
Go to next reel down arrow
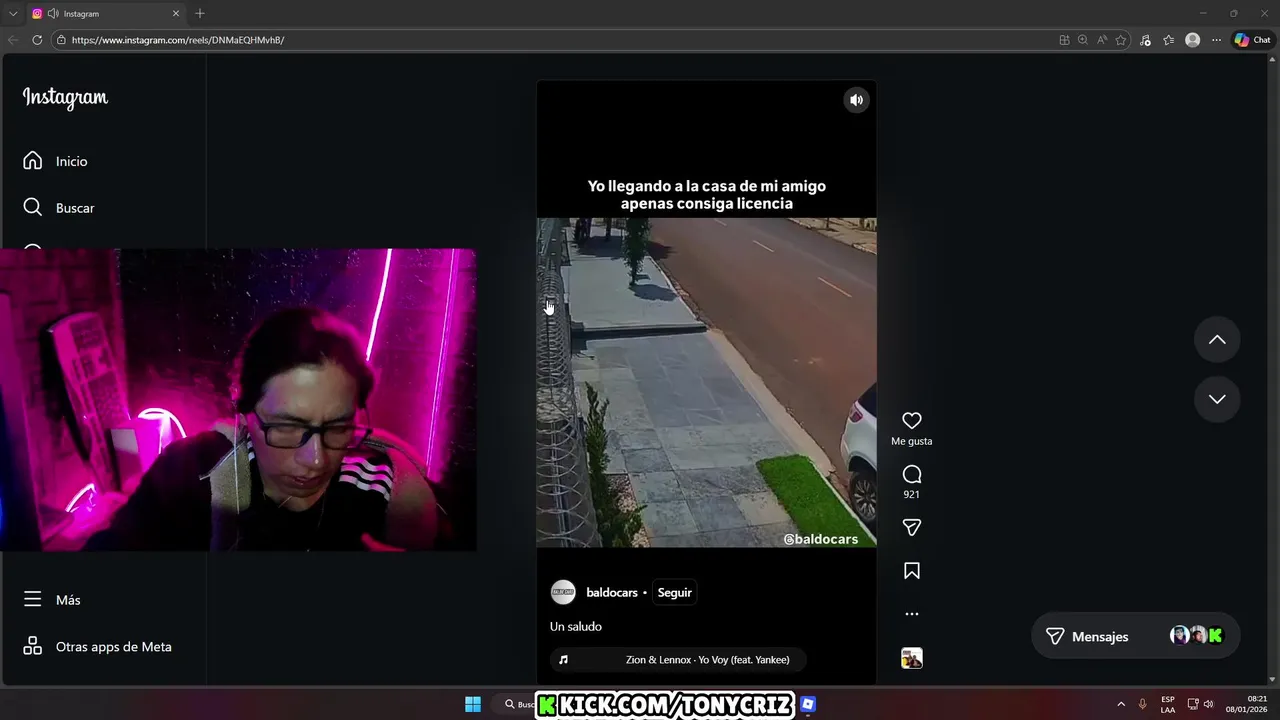pyautogui.click(x=1217, y=399)
